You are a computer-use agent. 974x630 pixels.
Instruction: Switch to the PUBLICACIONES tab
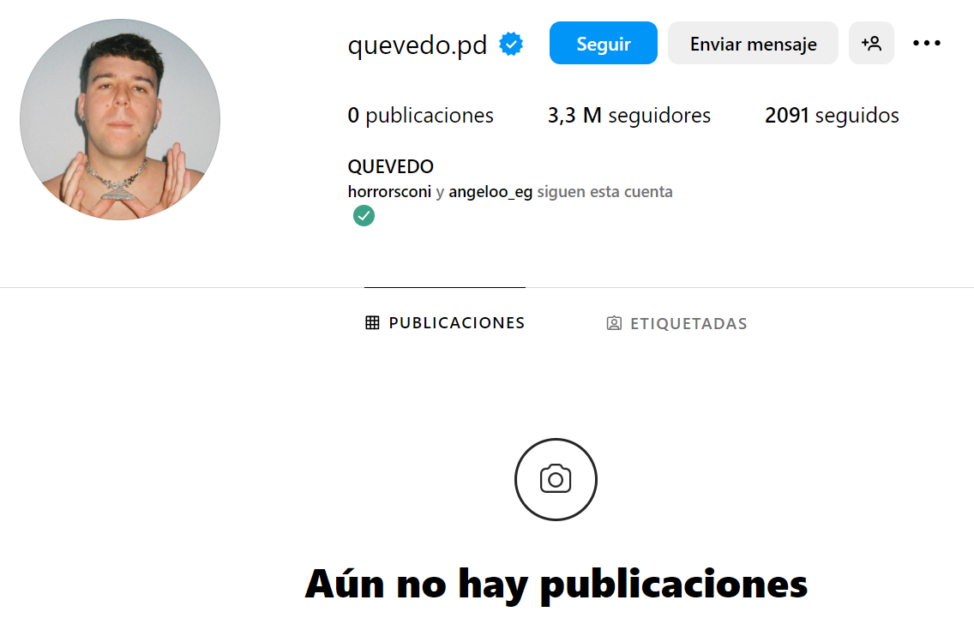click(x=445, y=322)
